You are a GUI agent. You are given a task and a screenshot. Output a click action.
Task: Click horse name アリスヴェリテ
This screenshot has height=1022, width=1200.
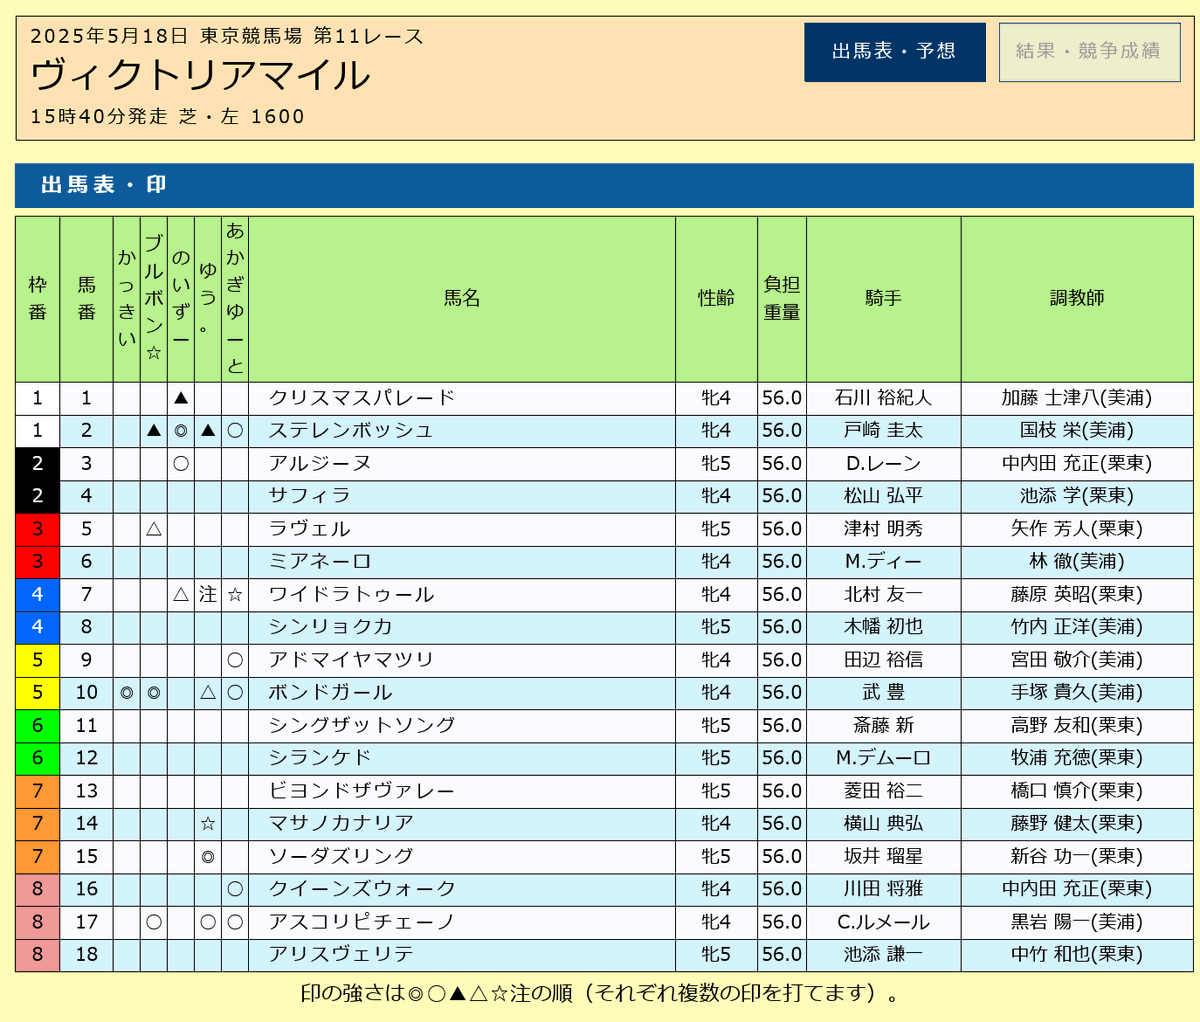tap(341, 955)
